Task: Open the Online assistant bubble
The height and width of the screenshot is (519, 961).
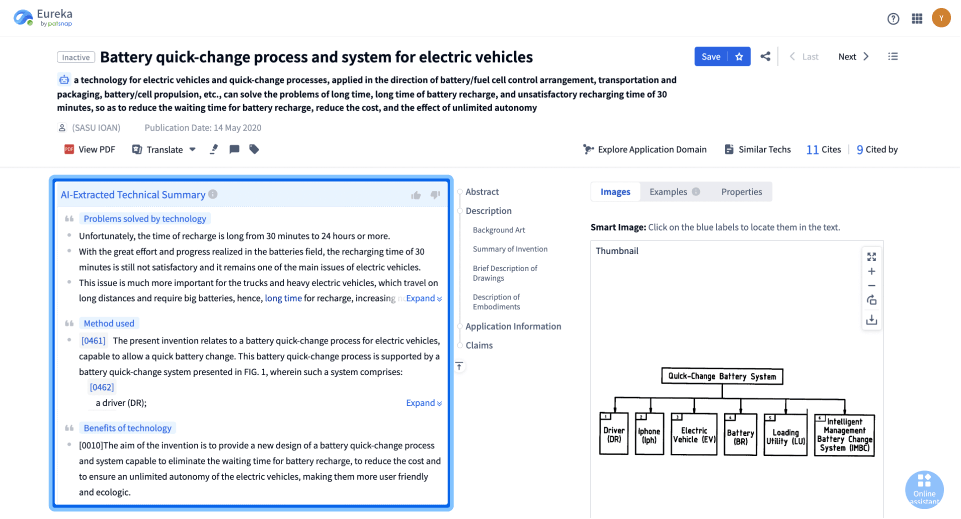Action: [924, 488]
